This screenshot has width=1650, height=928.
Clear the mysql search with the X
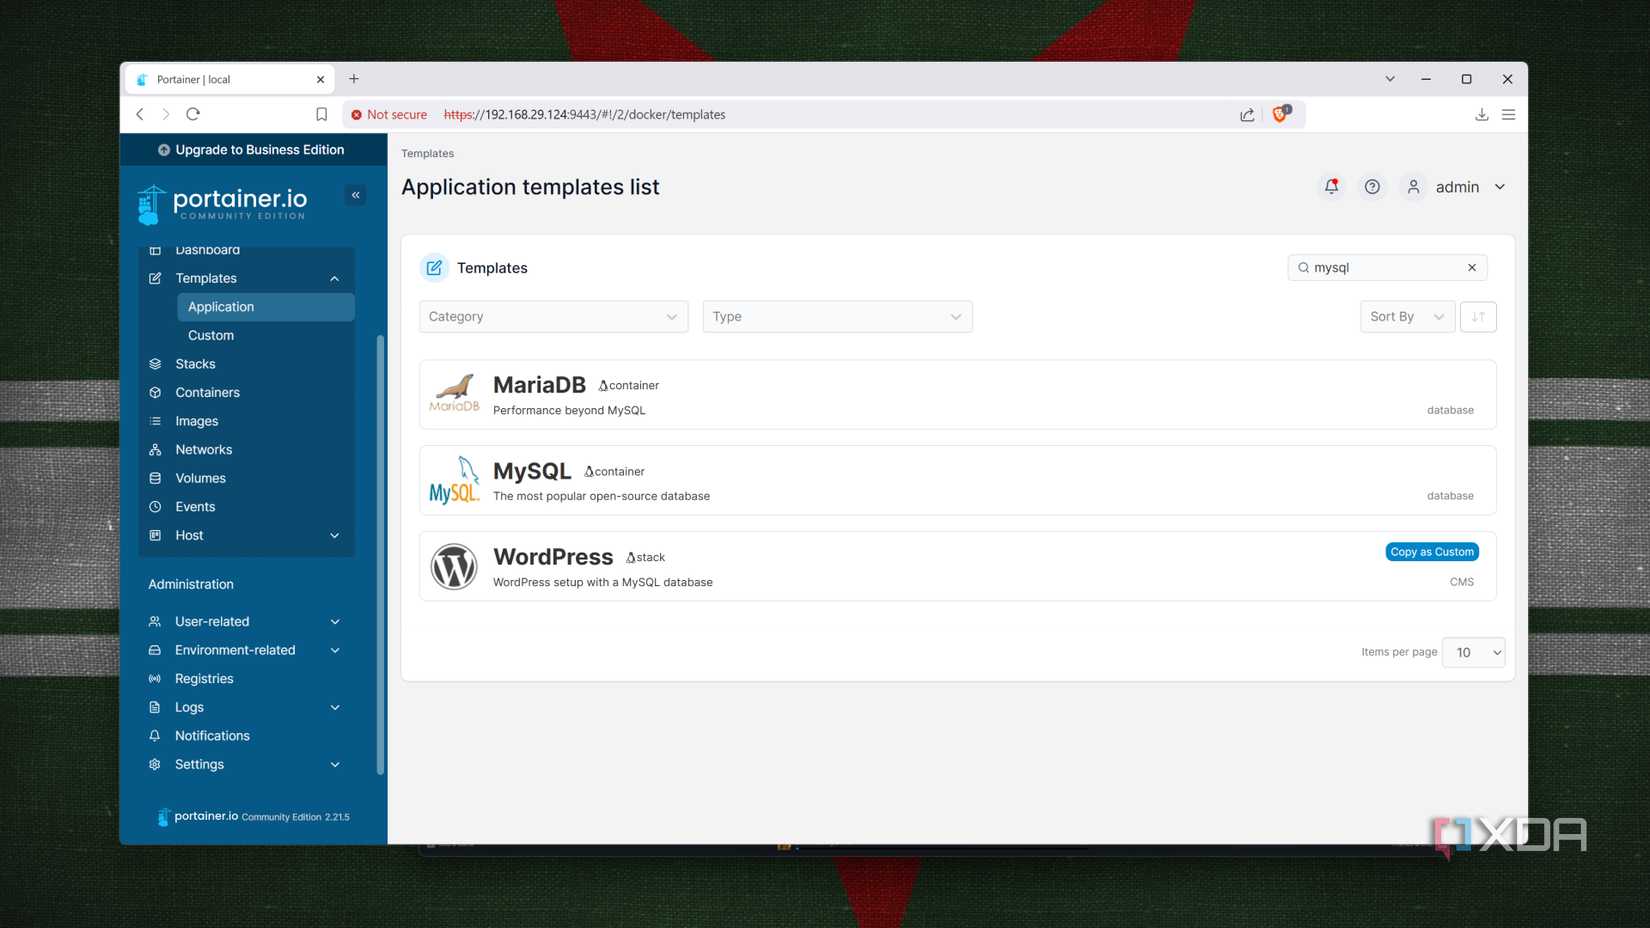coord(1472,267)
